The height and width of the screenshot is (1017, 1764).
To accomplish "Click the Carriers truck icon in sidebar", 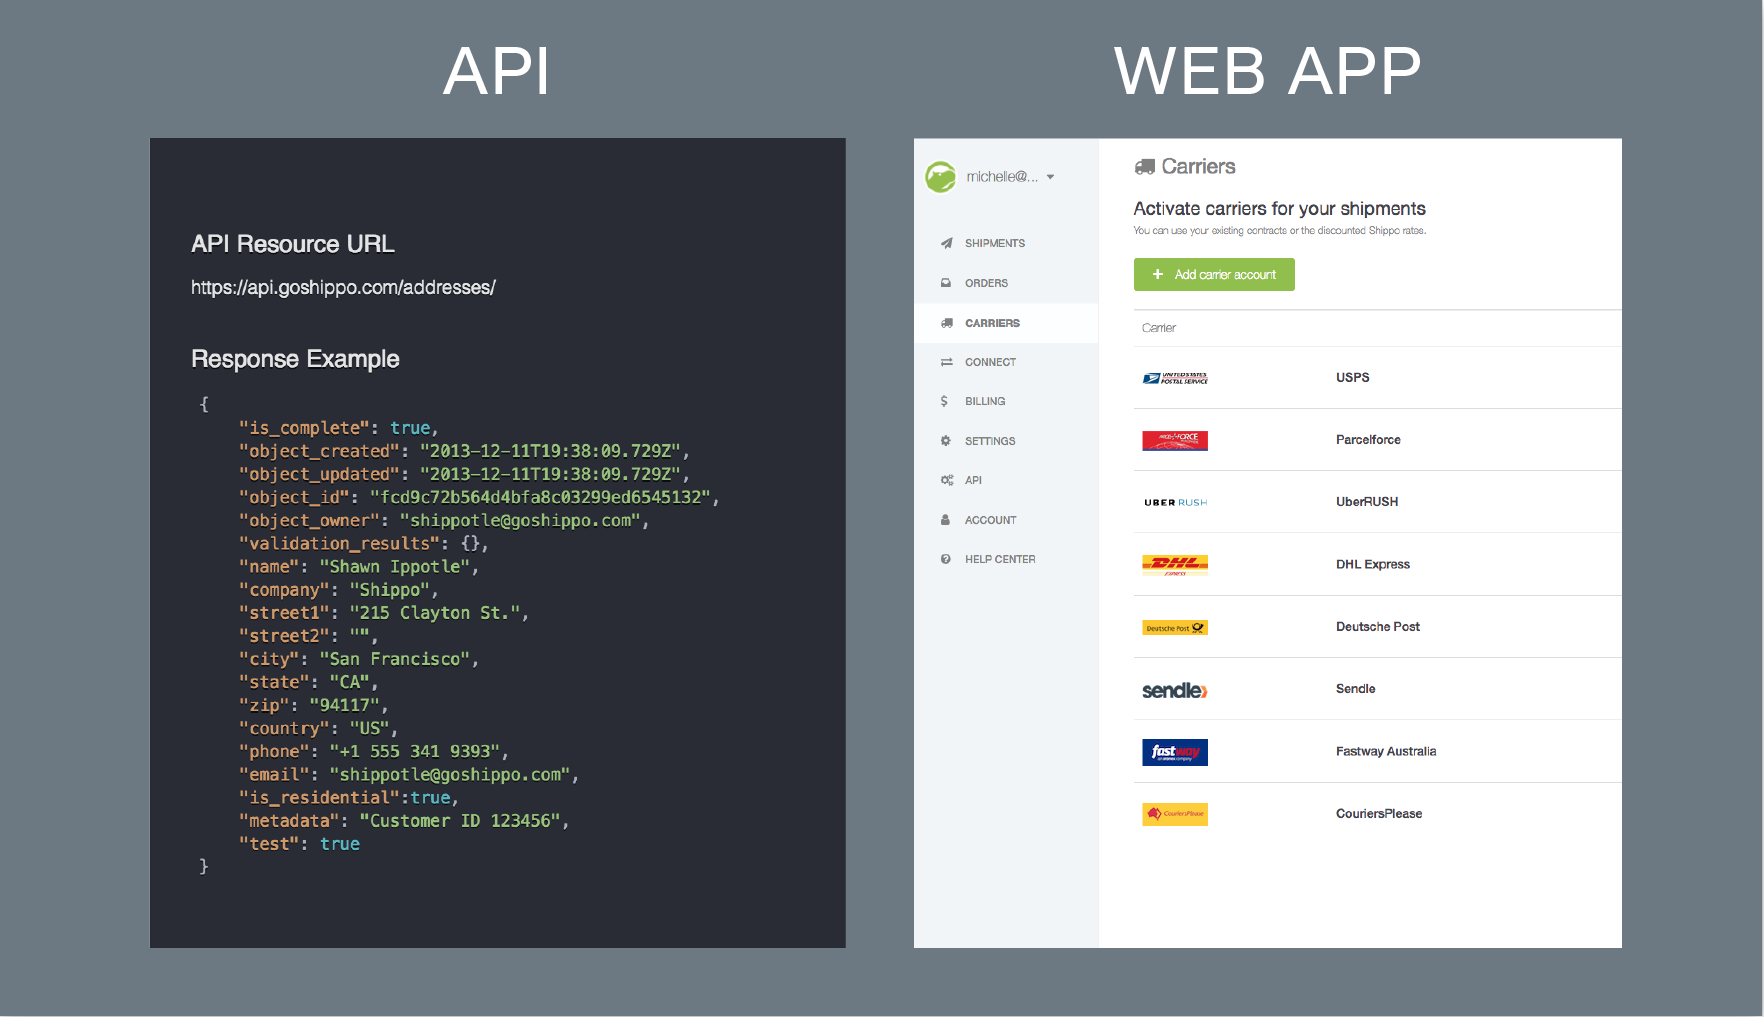I will [x=946, y=323].
